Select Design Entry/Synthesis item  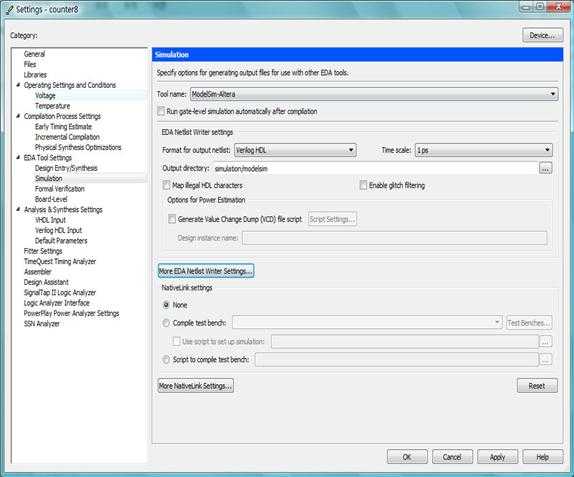(66, 168)
